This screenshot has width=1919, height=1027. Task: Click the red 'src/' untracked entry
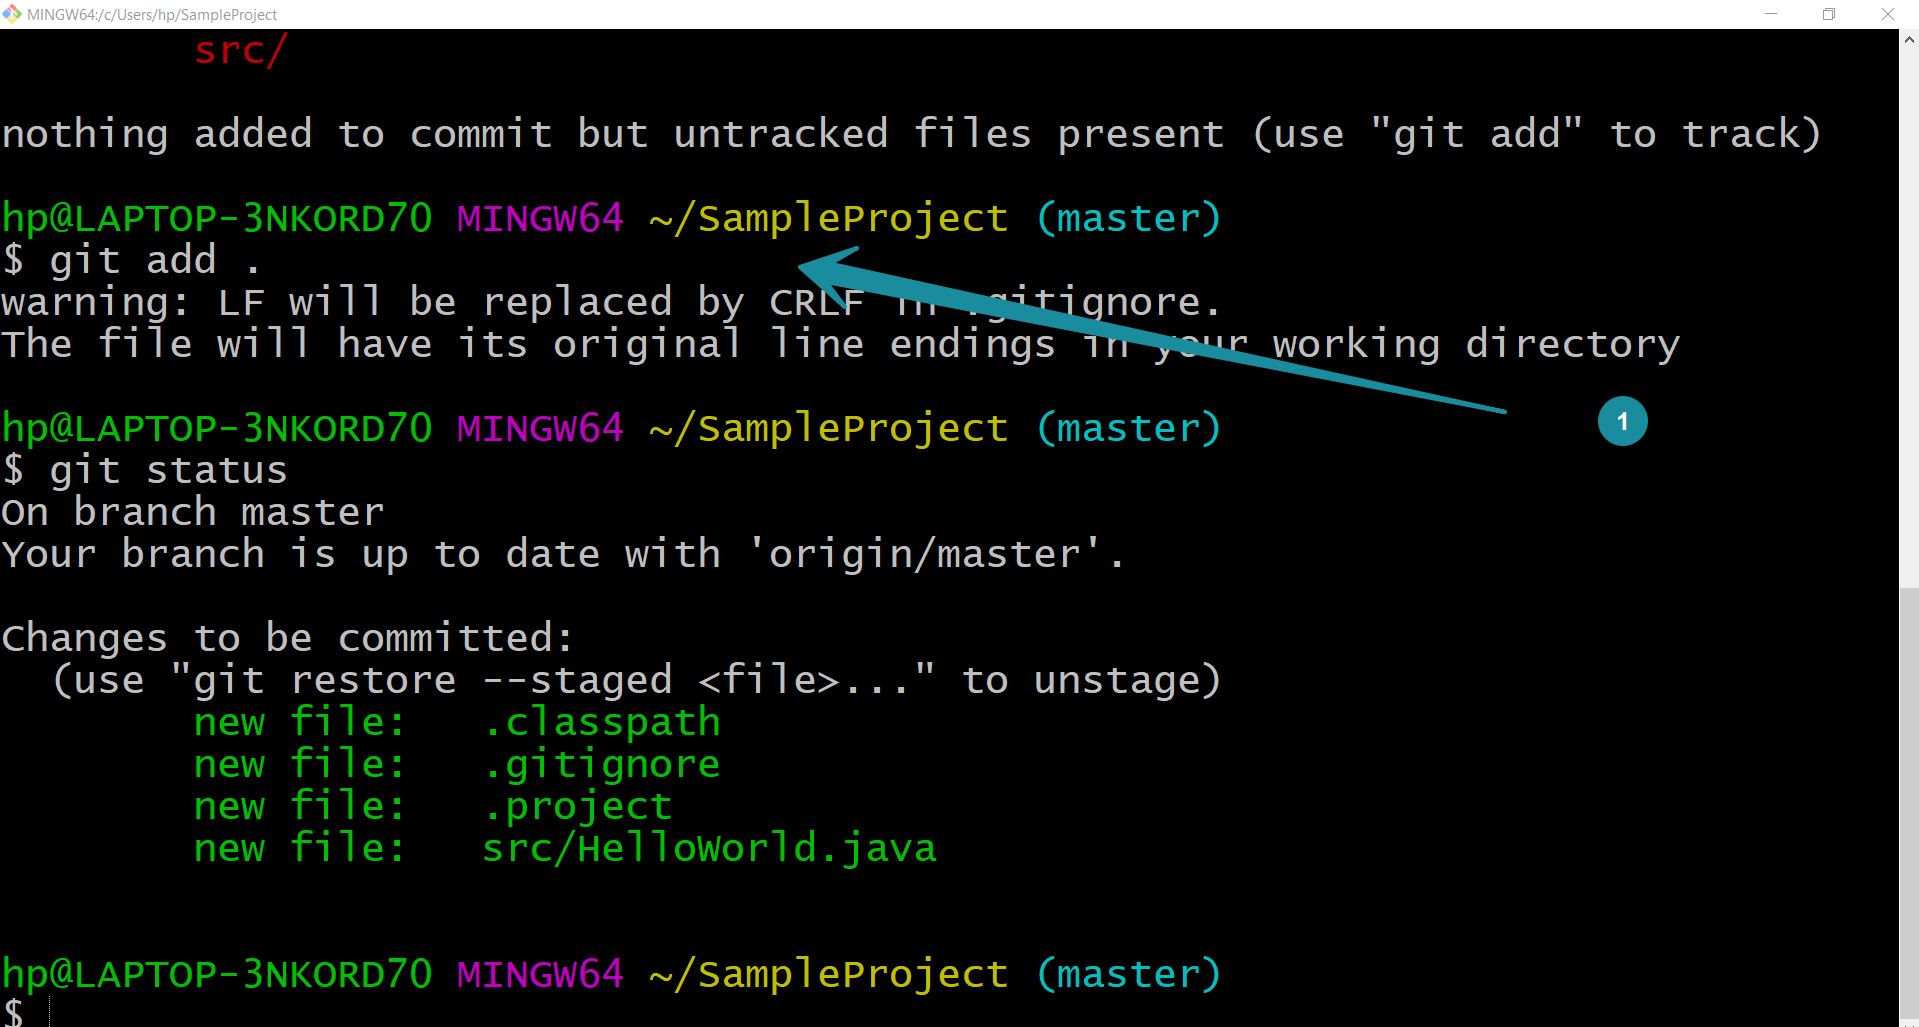click(241, 50)
